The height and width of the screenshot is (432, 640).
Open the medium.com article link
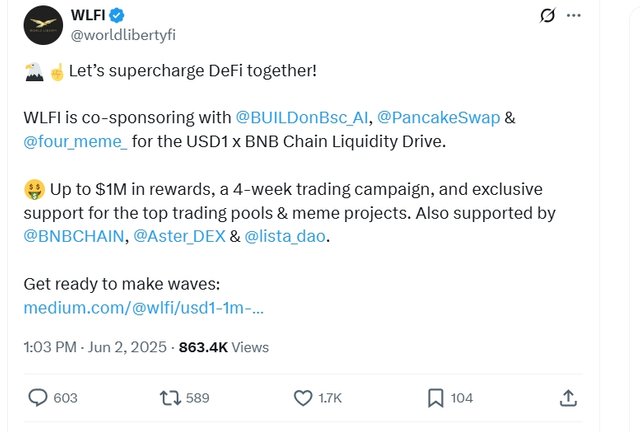[143, 308]
